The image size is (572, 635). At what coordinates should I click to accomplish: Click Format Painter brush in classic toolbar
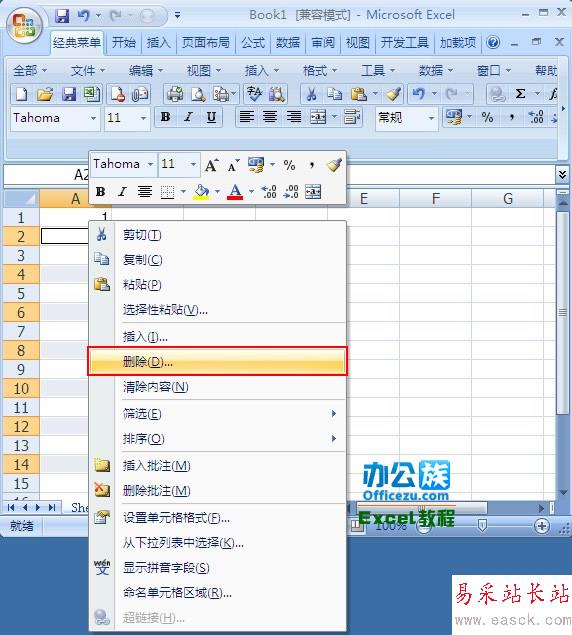[x=393, y=94]
